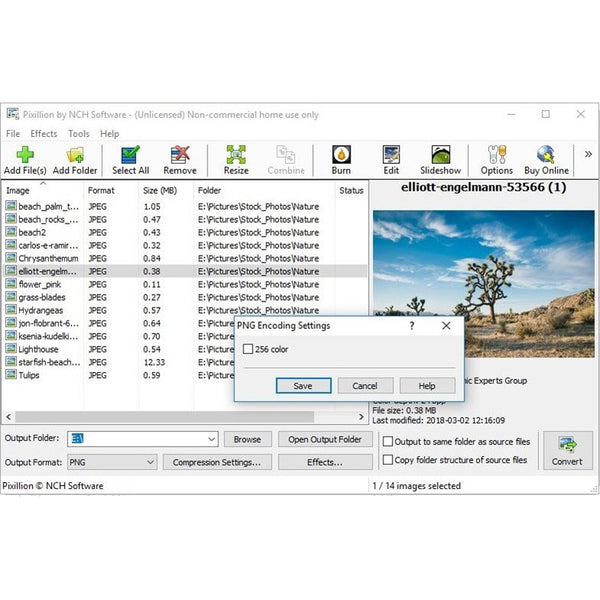Image resolution: width=600 pixels, height=600 pixels.
Task: Click the Add Folder toolbar icon
Action: (75, 160)
